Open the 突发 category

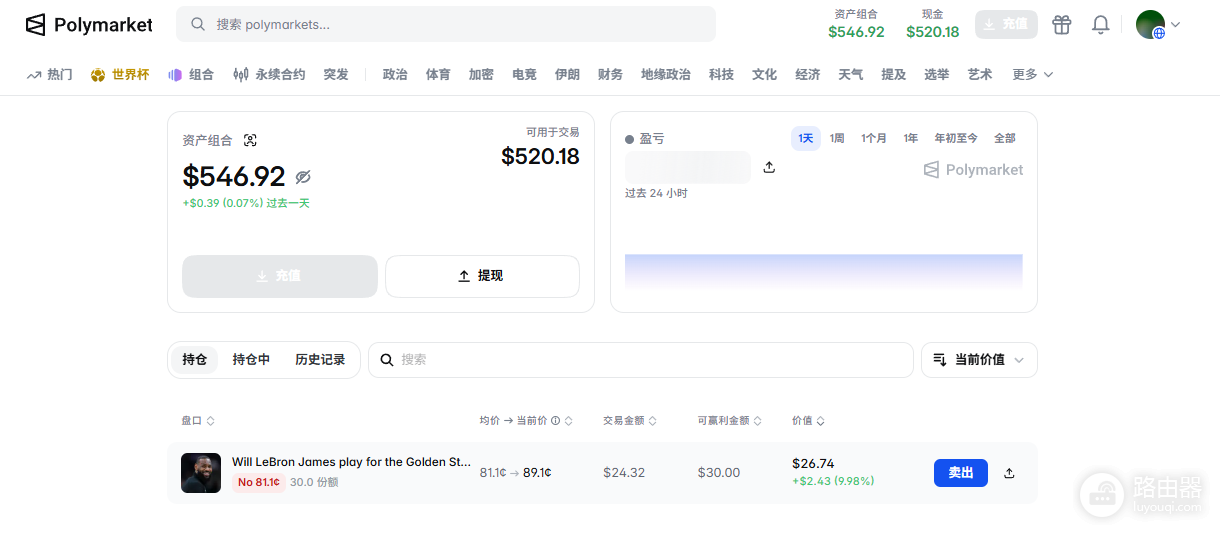[x=336, y=74]
